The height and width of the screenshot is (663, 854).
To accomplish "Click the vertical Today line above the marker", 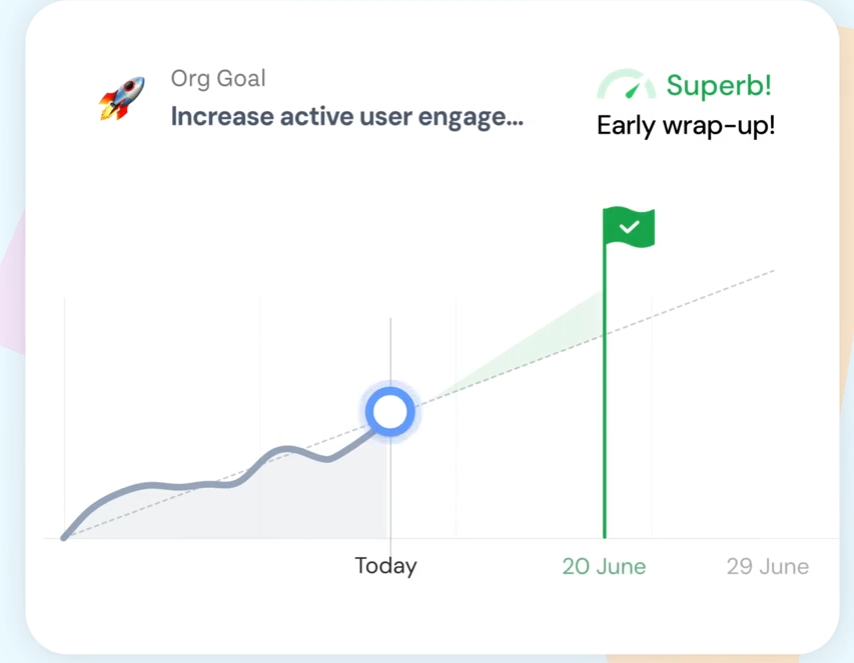I will pos(391,350).
